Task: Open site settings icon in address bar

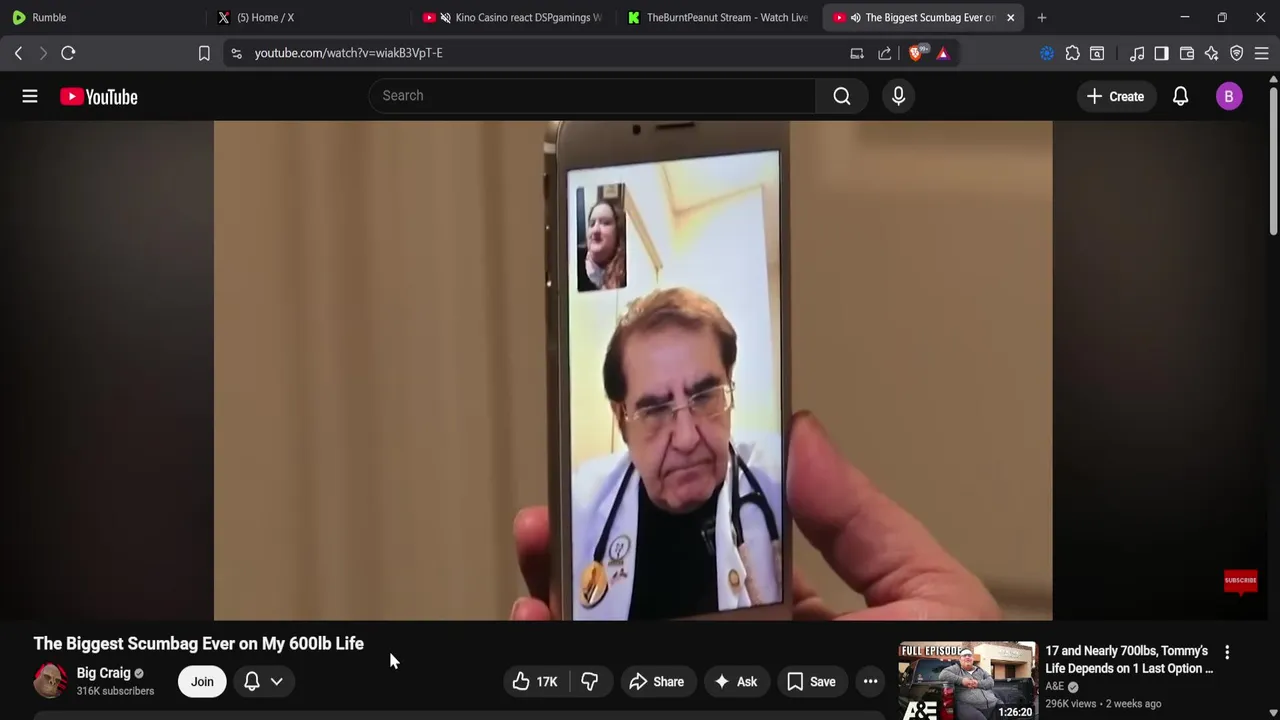Action: coord(236,53)
